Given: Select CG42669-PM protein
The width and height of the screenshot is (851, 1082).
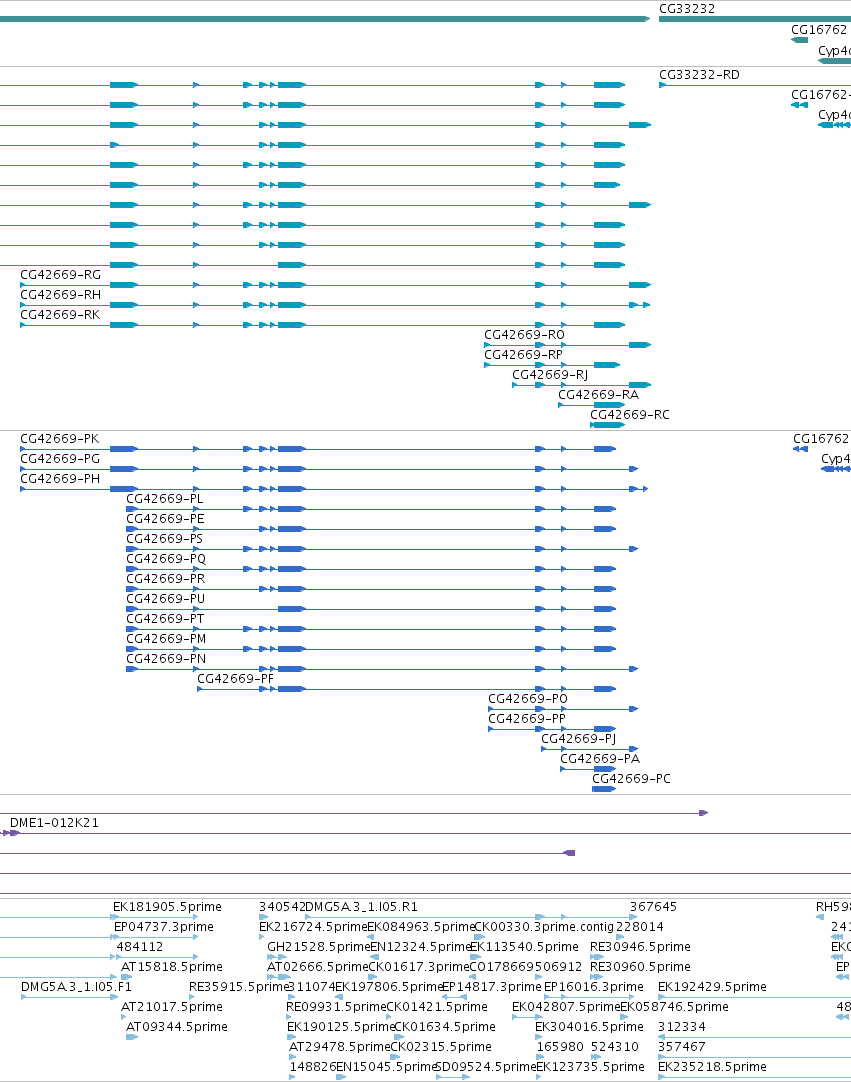Looking at the screenshot, I should pyautogui.click(x=166, y=639).
